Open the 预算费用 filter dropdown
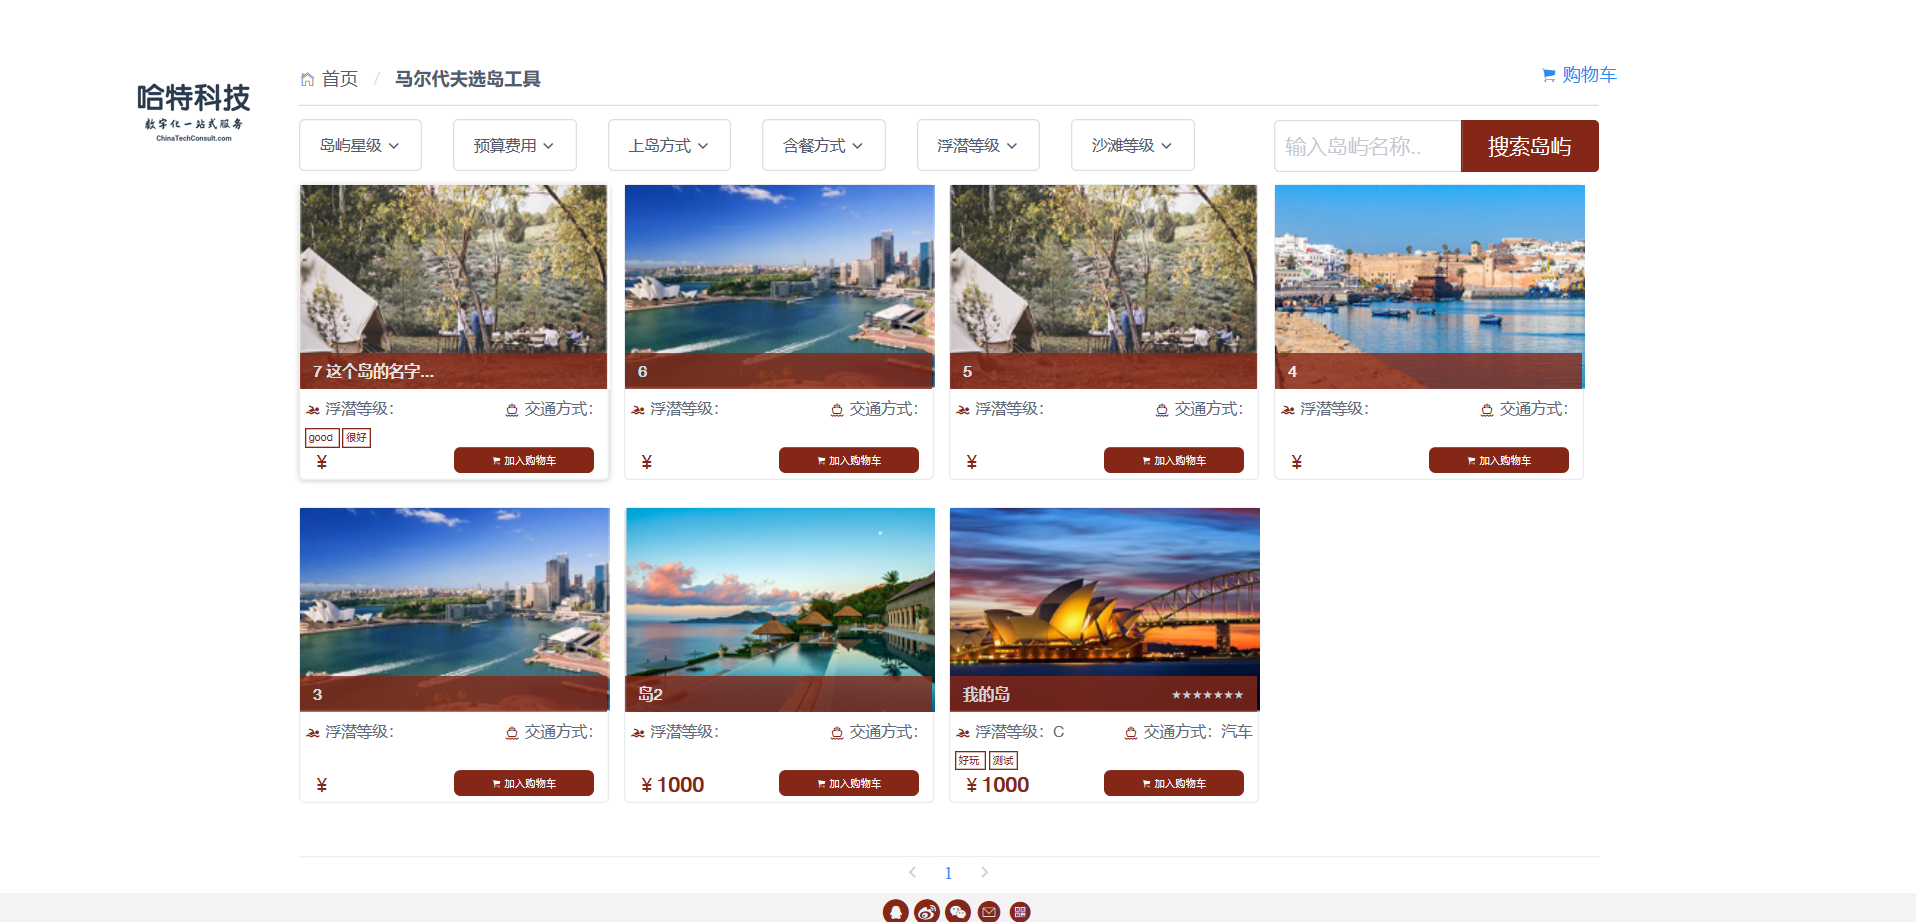1916x922 pixels. click(514, 145)
